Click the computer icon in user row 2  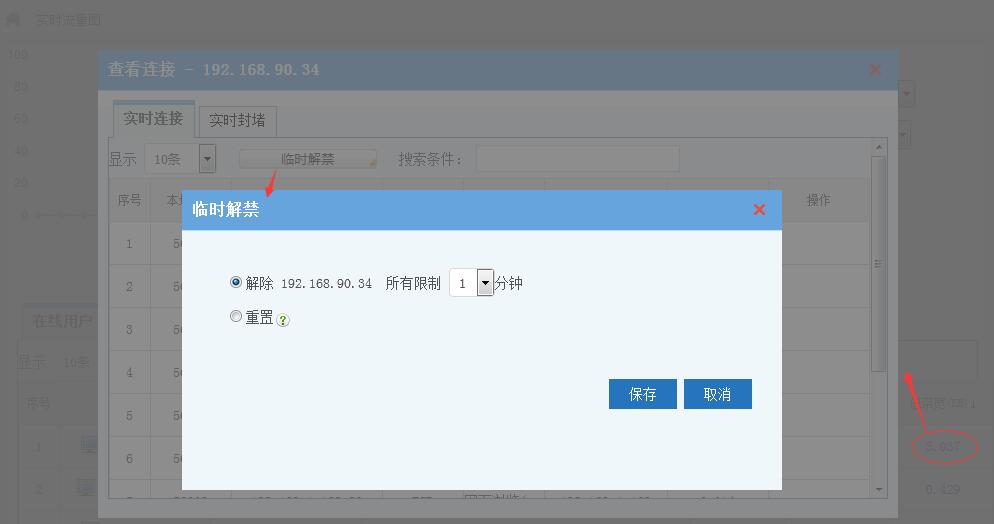(88, 489)
